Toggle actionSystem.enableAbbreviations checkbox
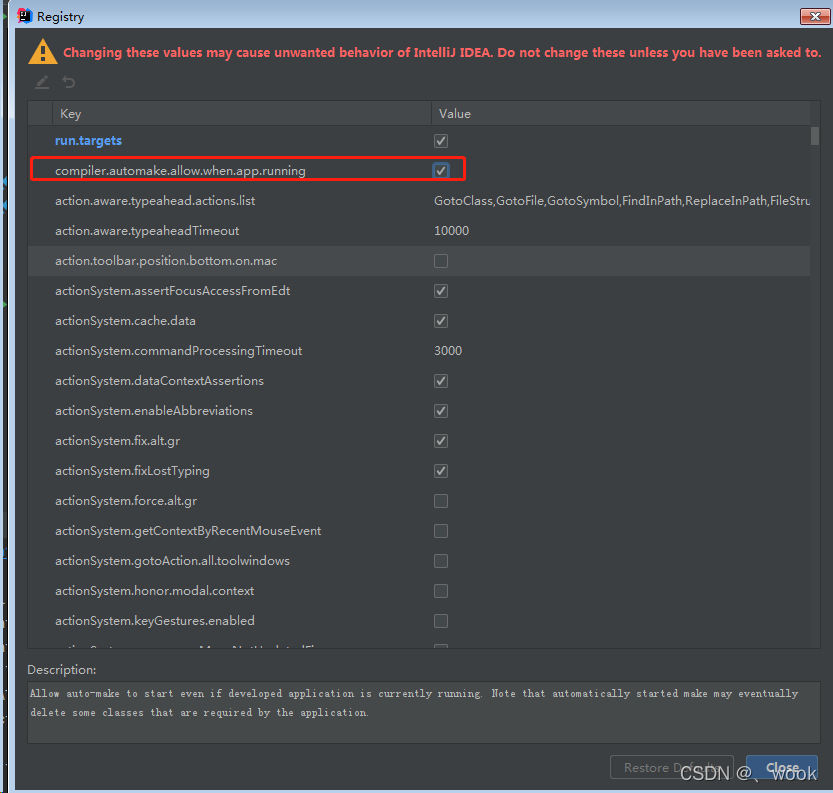The image size is (833, 793). 440,411
